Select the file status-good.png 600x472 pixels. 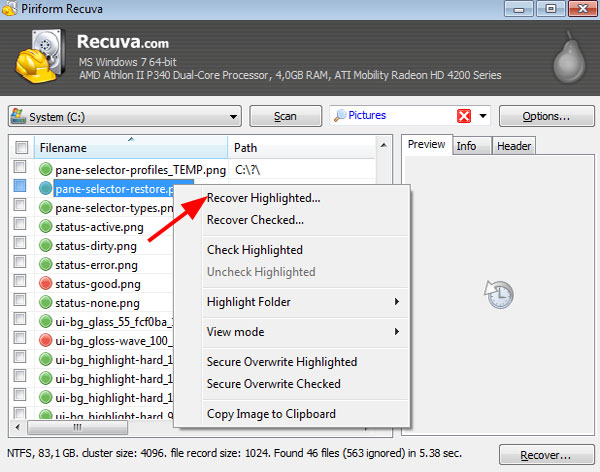click(x=98, y=284)
